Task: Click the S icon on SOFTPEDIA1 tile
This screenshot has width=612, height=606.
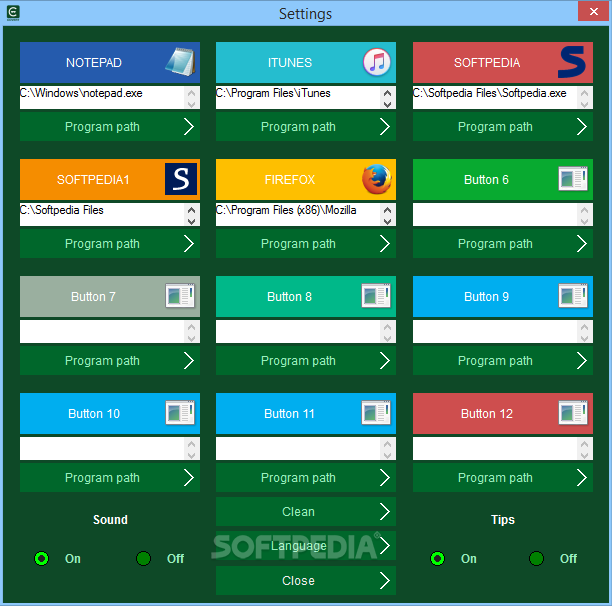Action: 181,179
